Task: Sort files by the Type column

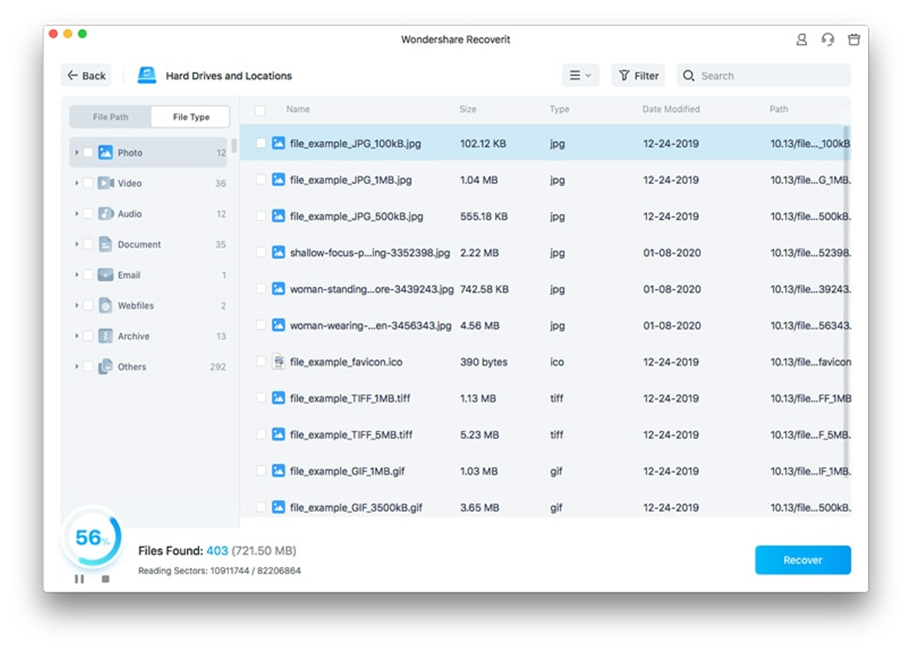Action: (559, 109)
